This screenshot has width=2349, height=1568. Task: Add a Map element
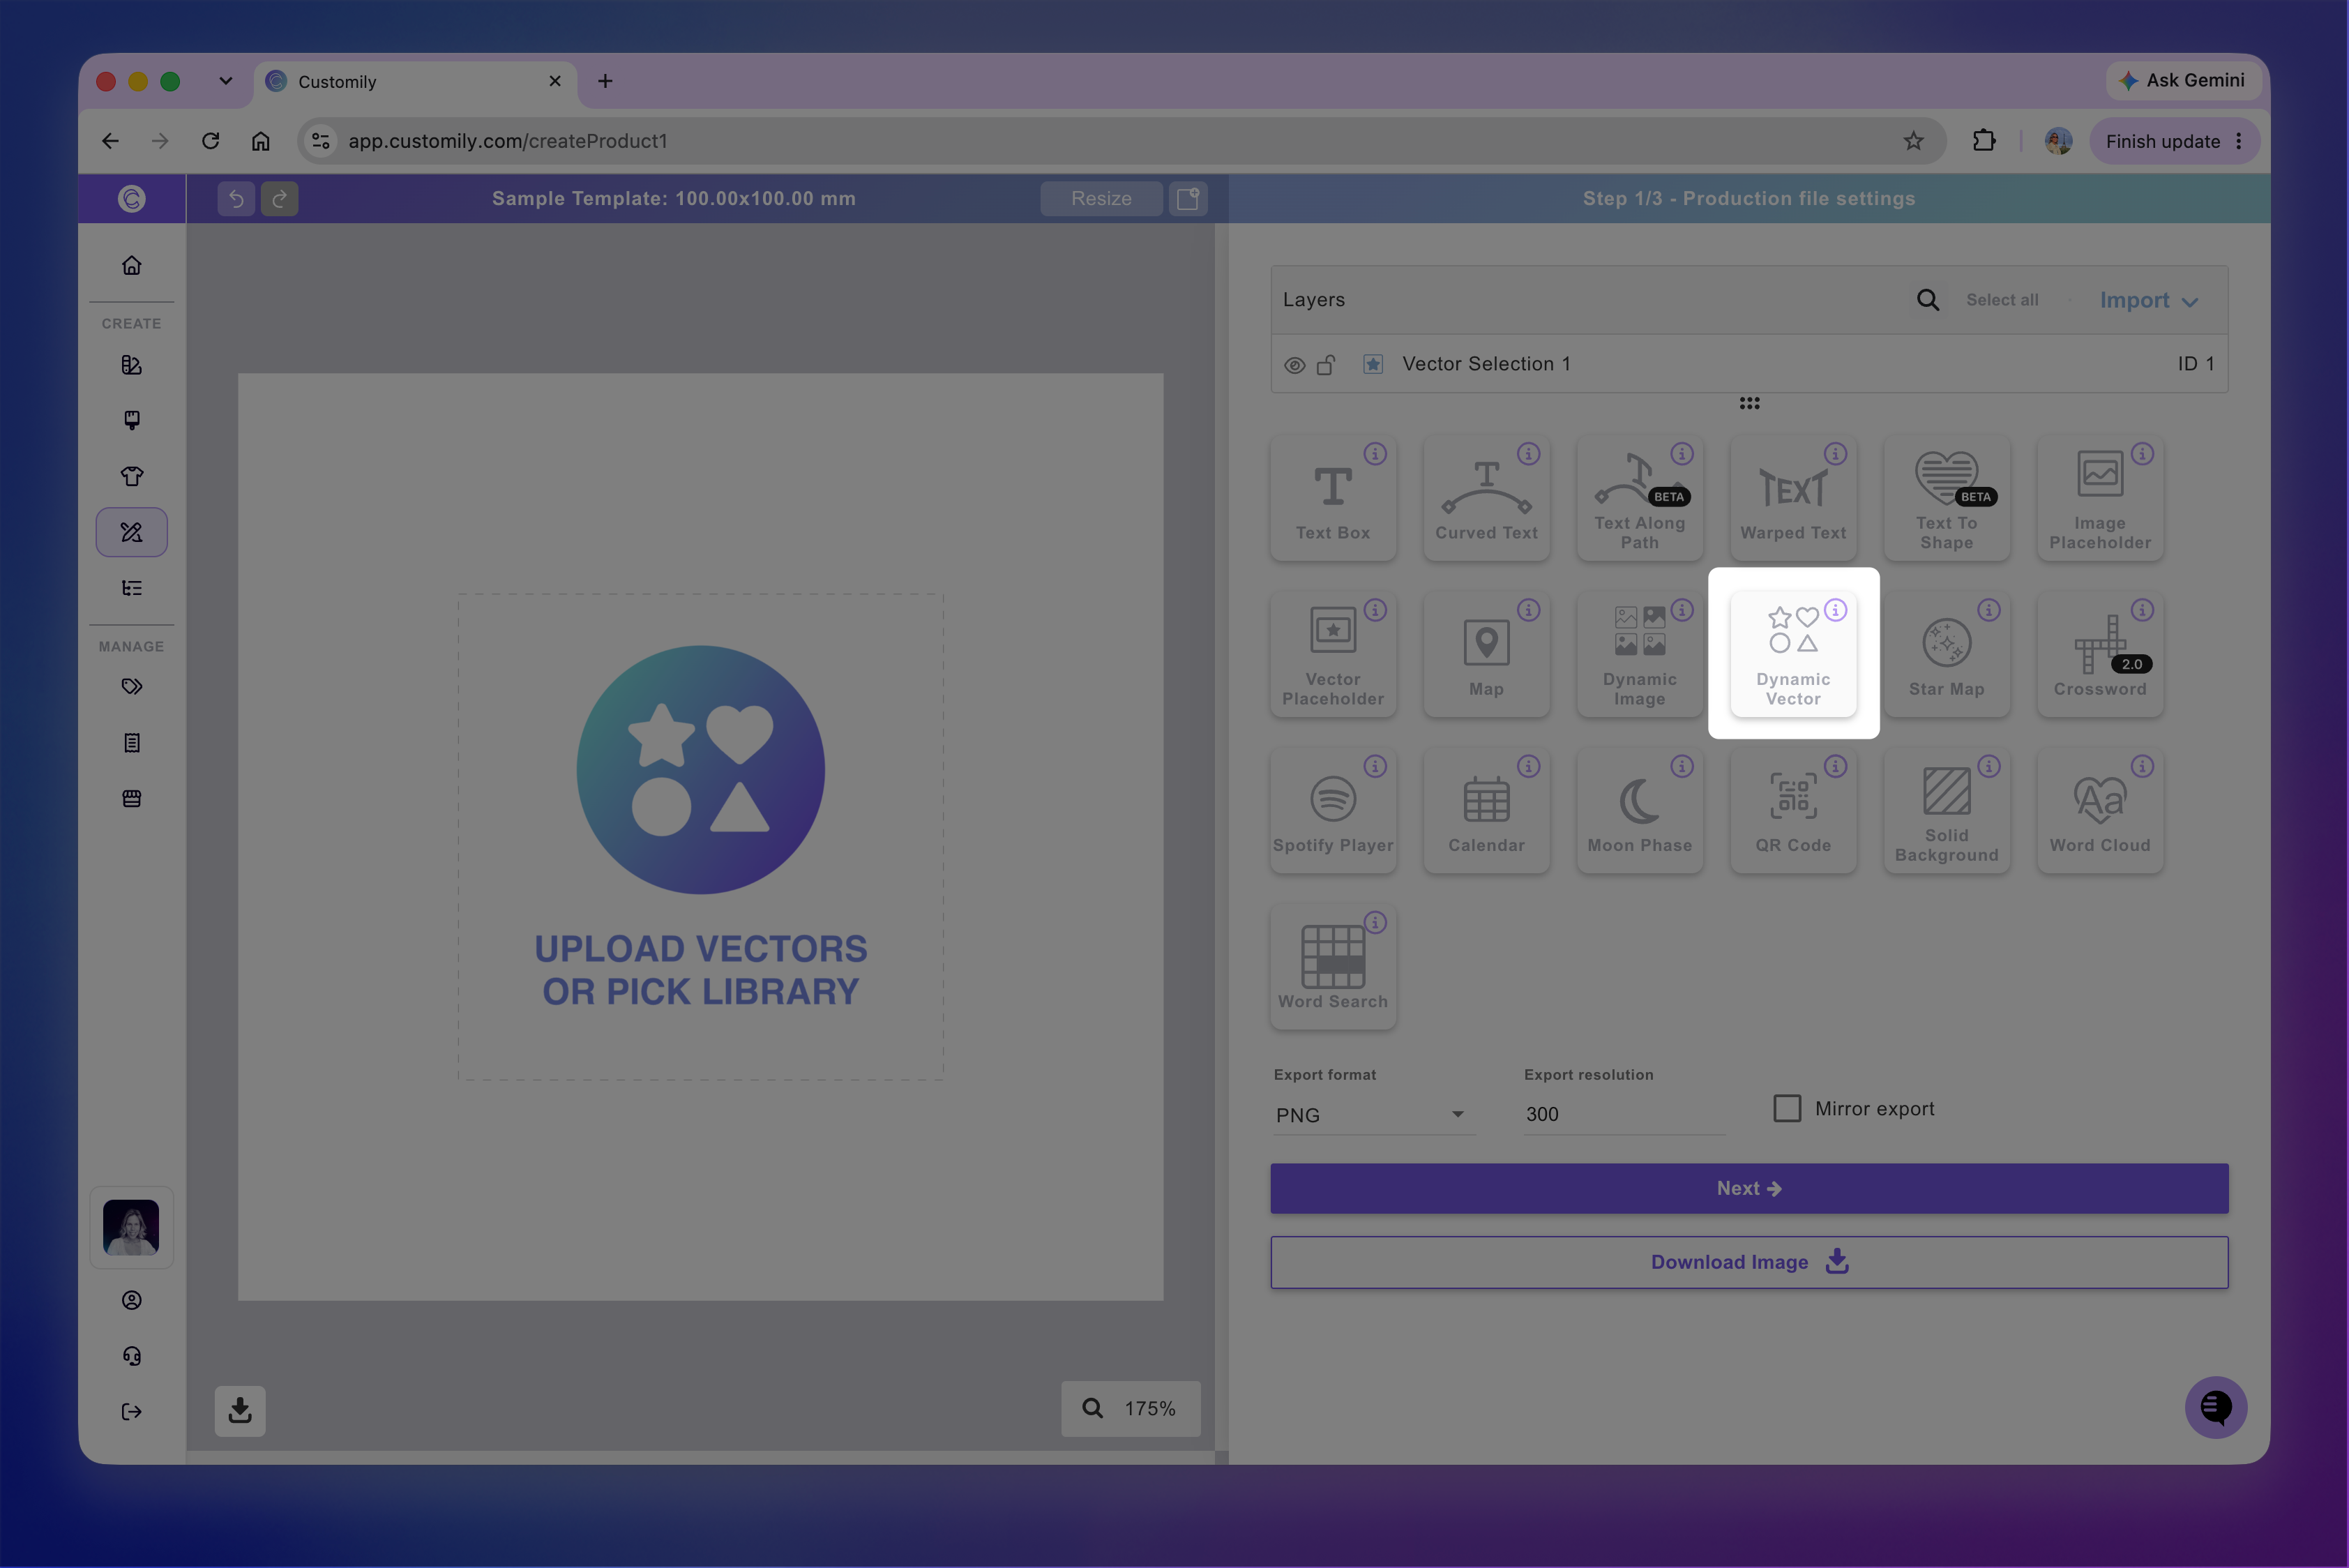1486,654
